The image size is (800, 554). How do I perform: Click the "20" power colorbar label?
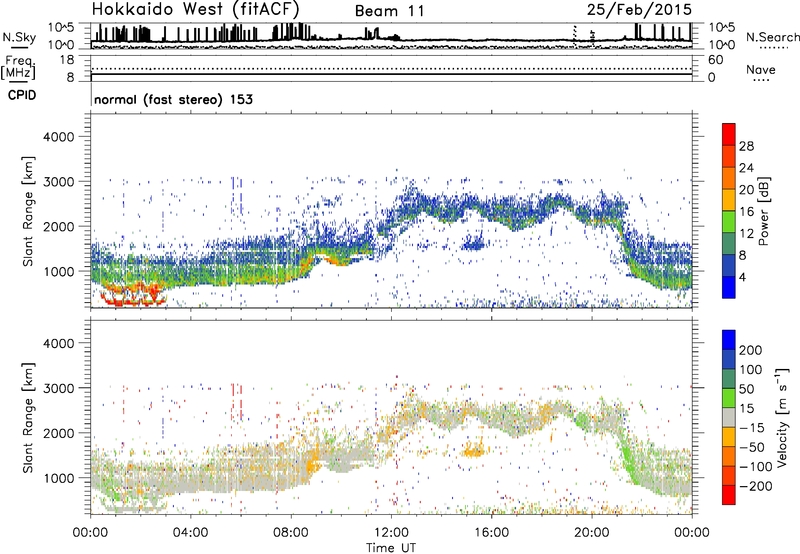pyautogui.click(x=746, y=190)
